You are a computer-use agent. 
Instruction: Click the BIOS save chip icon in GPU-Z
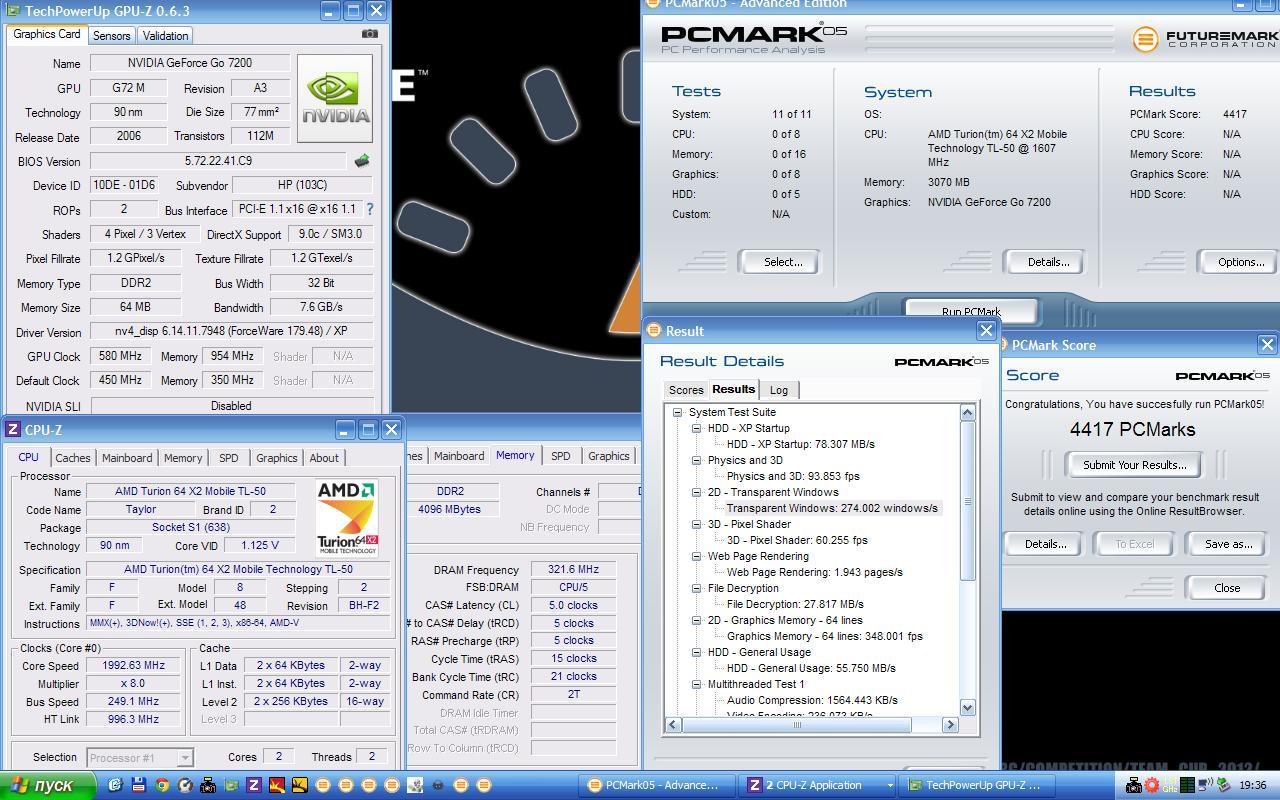pyautogui.click(x=362, y=161)
